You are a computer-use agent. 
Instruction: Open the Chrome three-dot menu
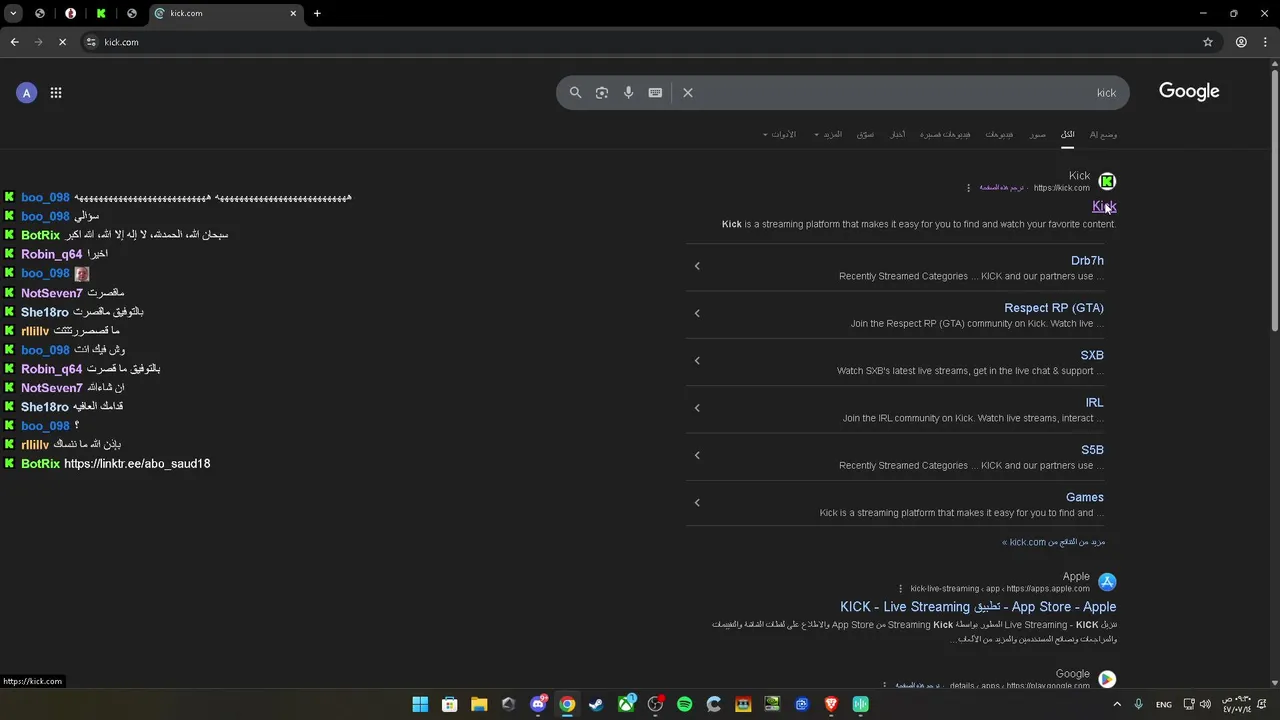click(1265, 42)
